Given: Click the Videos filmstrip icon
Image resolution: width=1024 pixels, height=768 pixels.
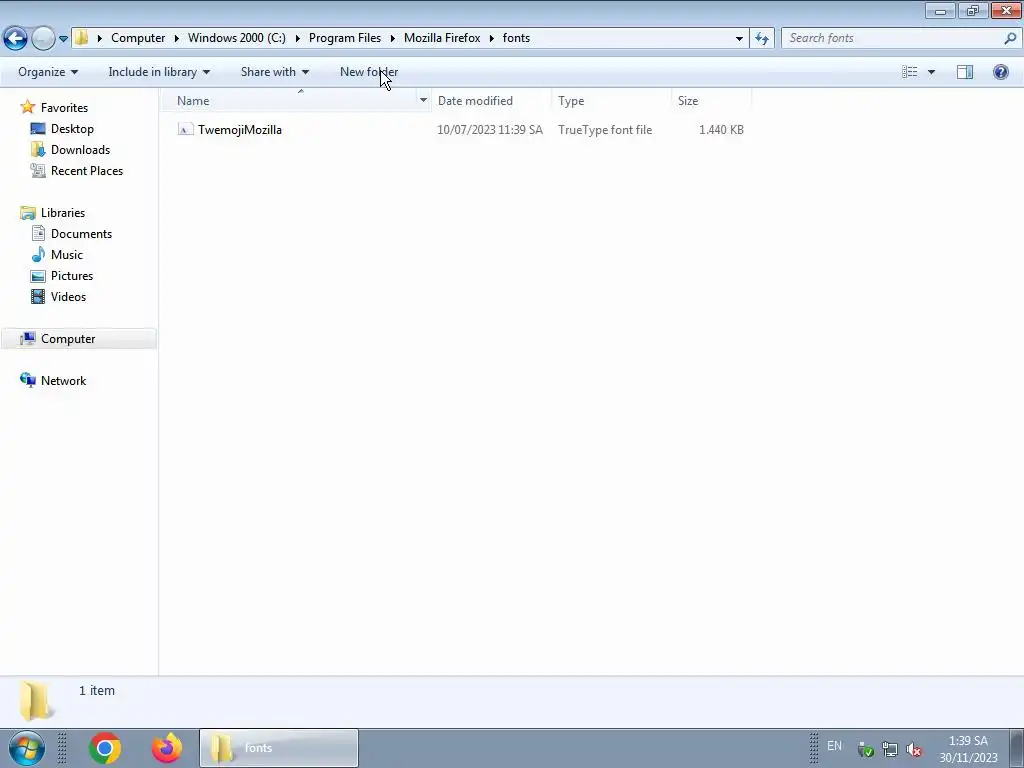Looking at the screenshot, I should point(39,296).
